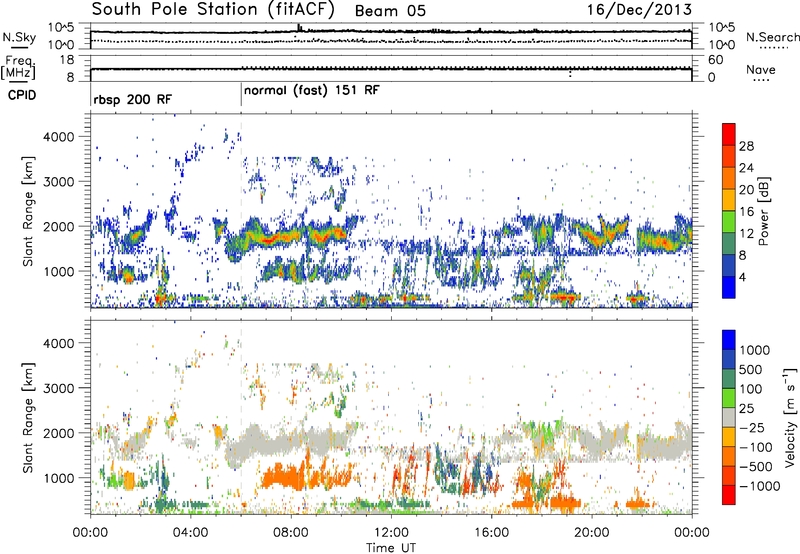Click the 'CPID' row label

pyautogui.click(x=22, y=95)
